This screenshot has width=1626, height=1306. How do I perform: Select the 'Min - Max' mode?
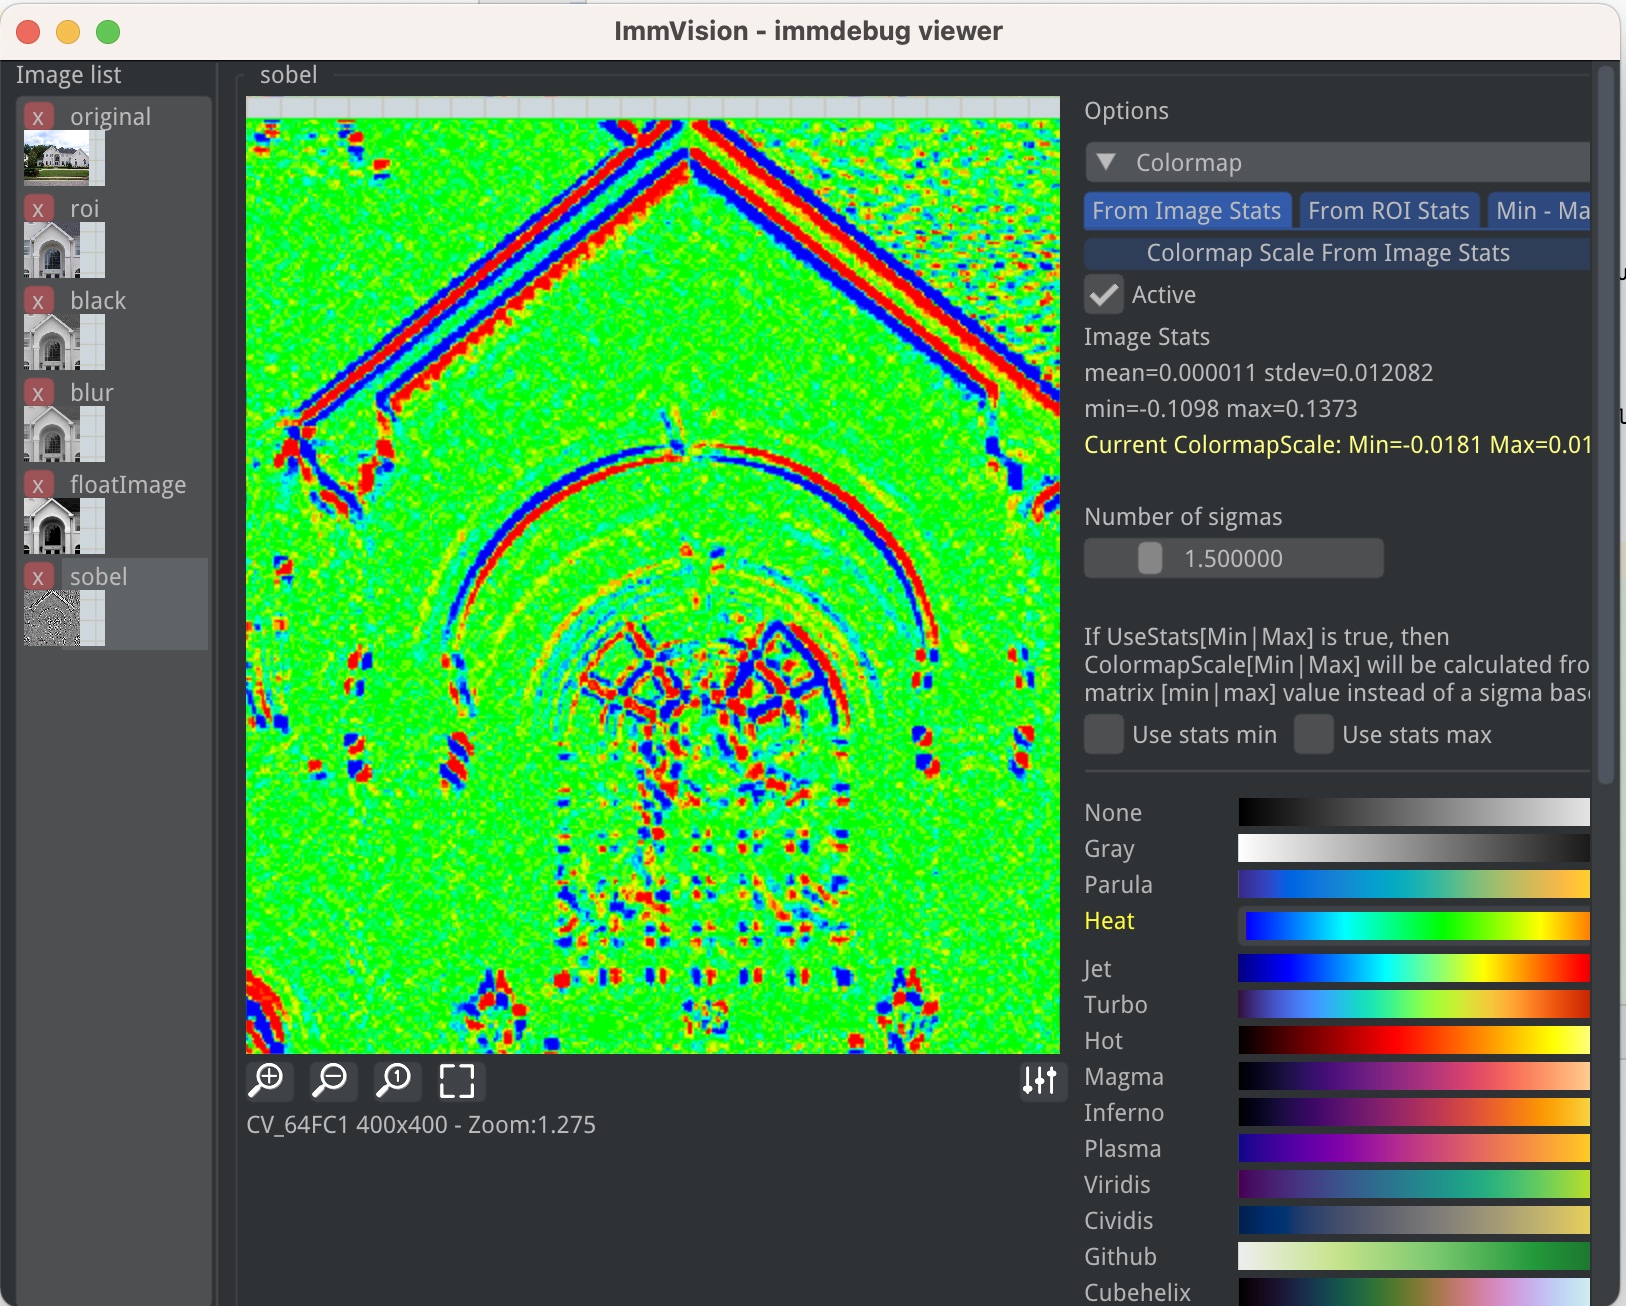click(x=1540, y=210)
